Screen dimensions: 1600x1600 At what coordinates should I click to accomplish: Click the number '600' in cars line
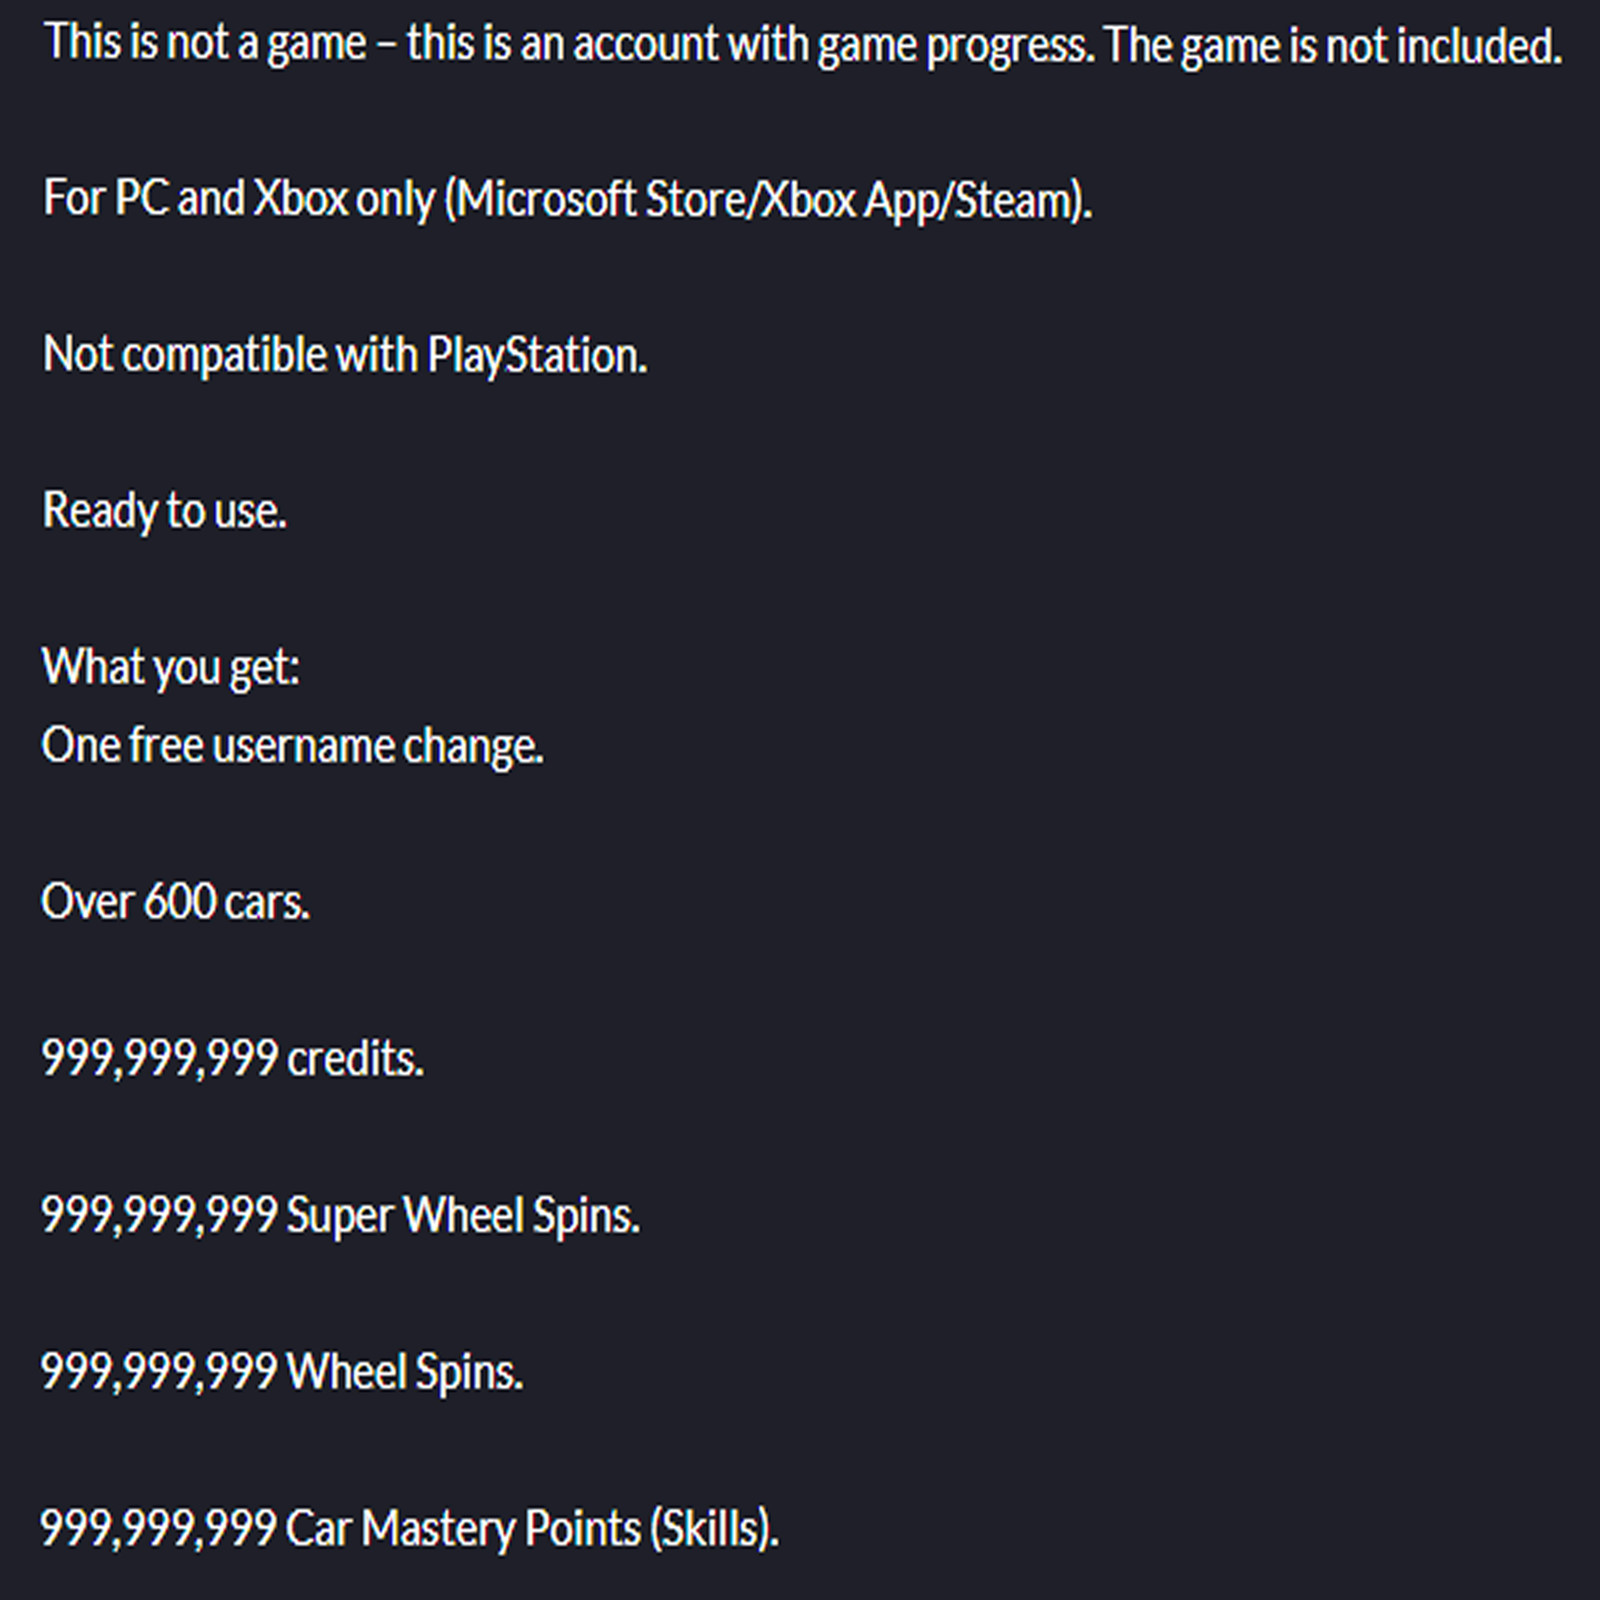[180, 902]
